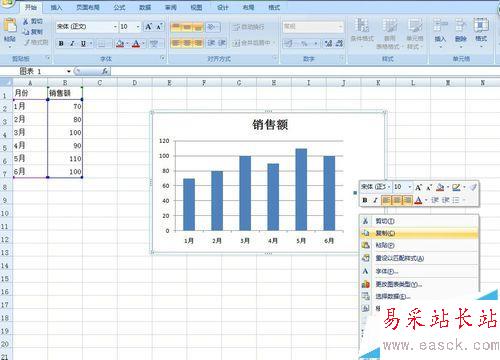
Task: Click the Increase Decimal icon in the Number group
Action: pos(328,43)
